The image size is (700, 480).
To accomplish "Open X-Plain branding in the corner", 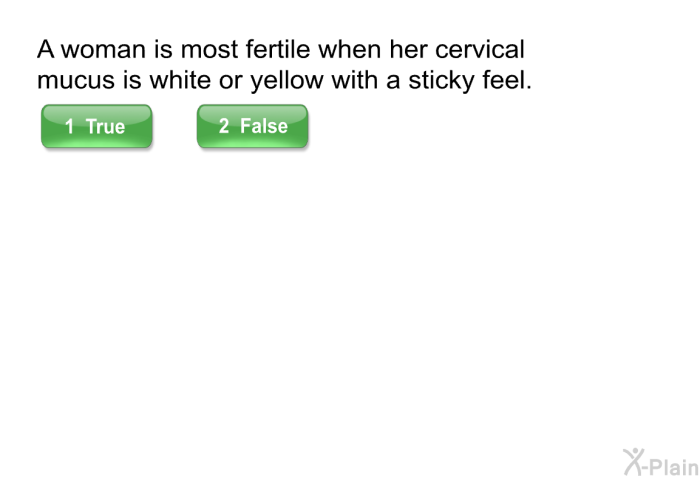I will [661, 463].
